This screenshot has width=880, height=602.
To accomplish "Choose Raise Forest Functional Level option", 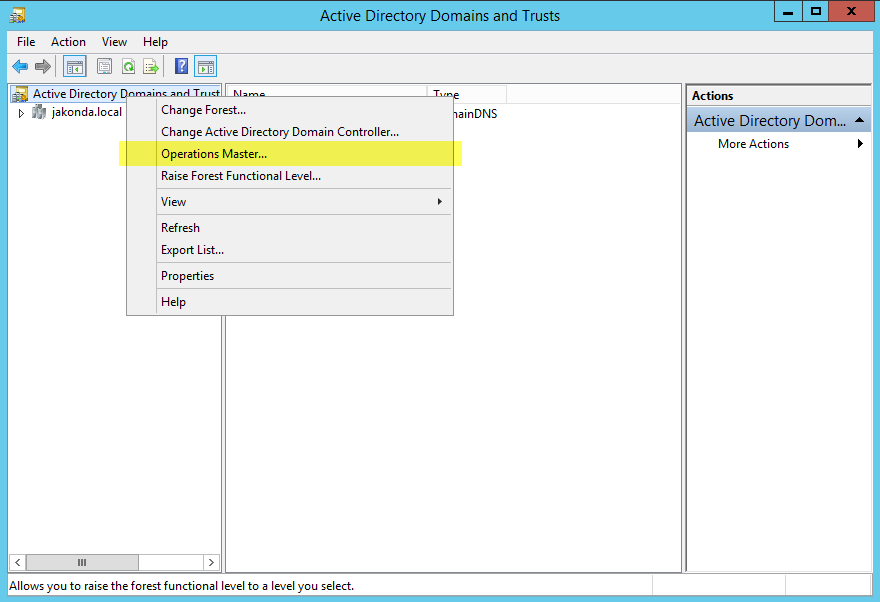I will coord(241,176).
